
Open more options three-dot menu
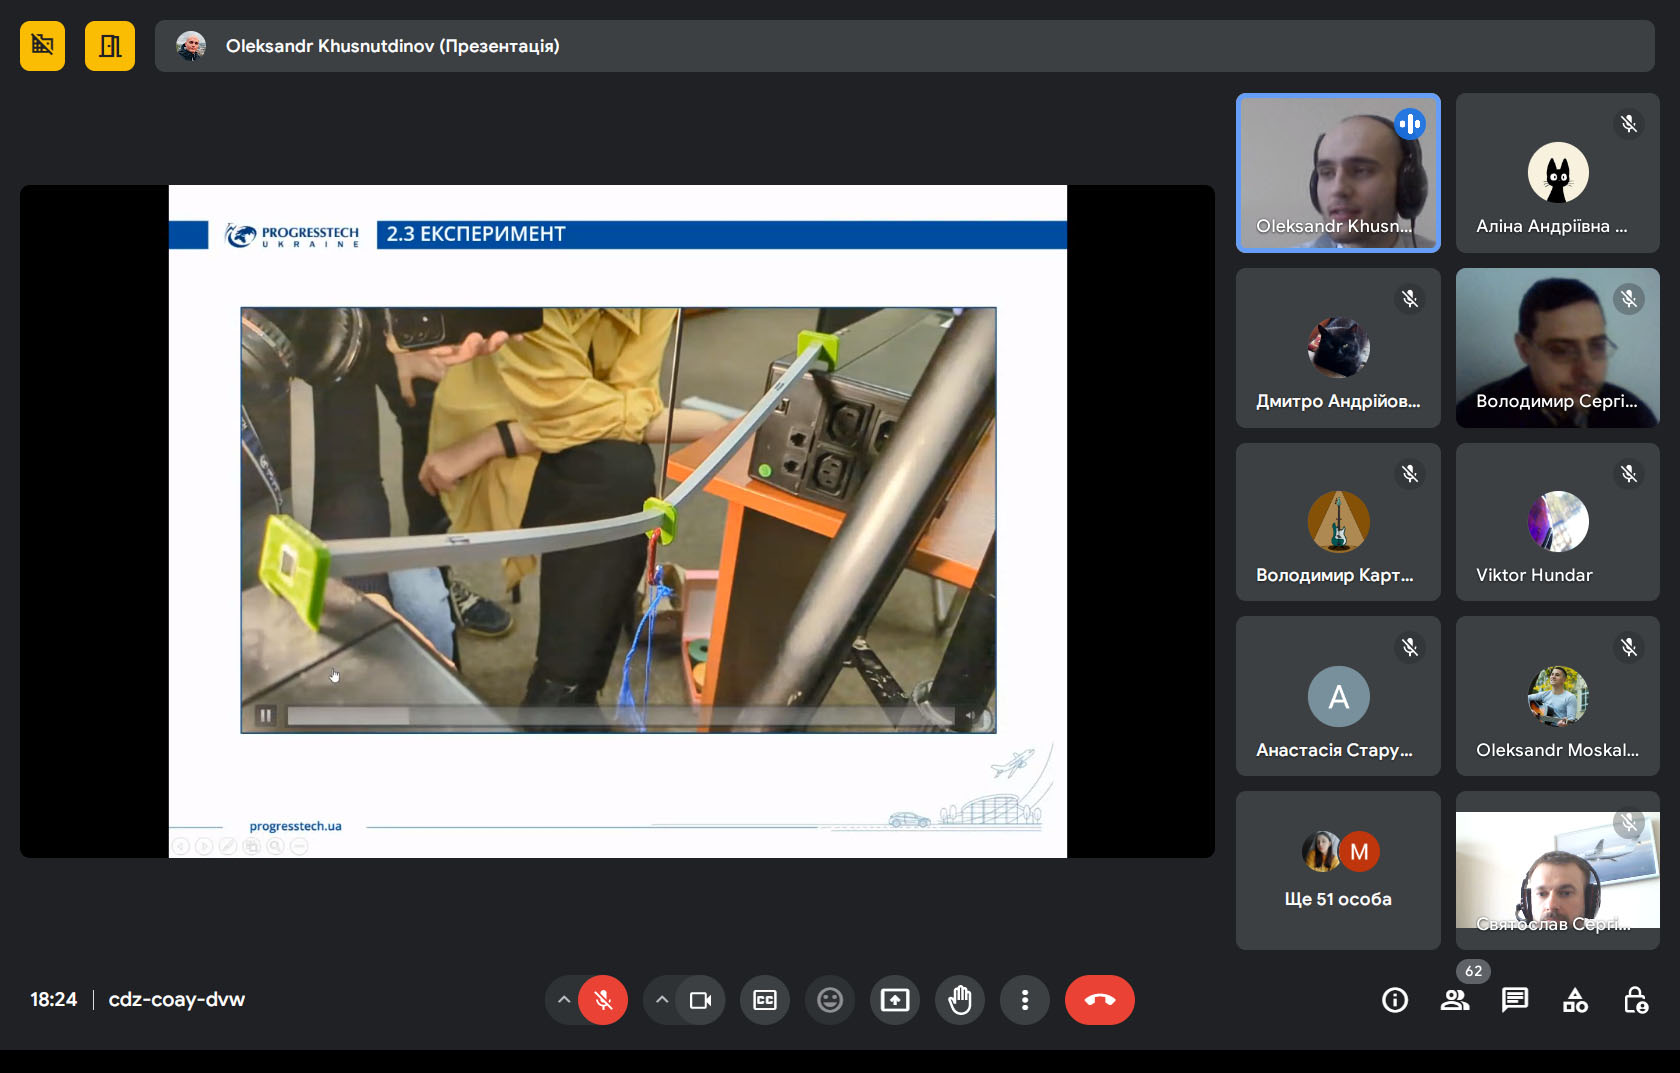1025,1000
